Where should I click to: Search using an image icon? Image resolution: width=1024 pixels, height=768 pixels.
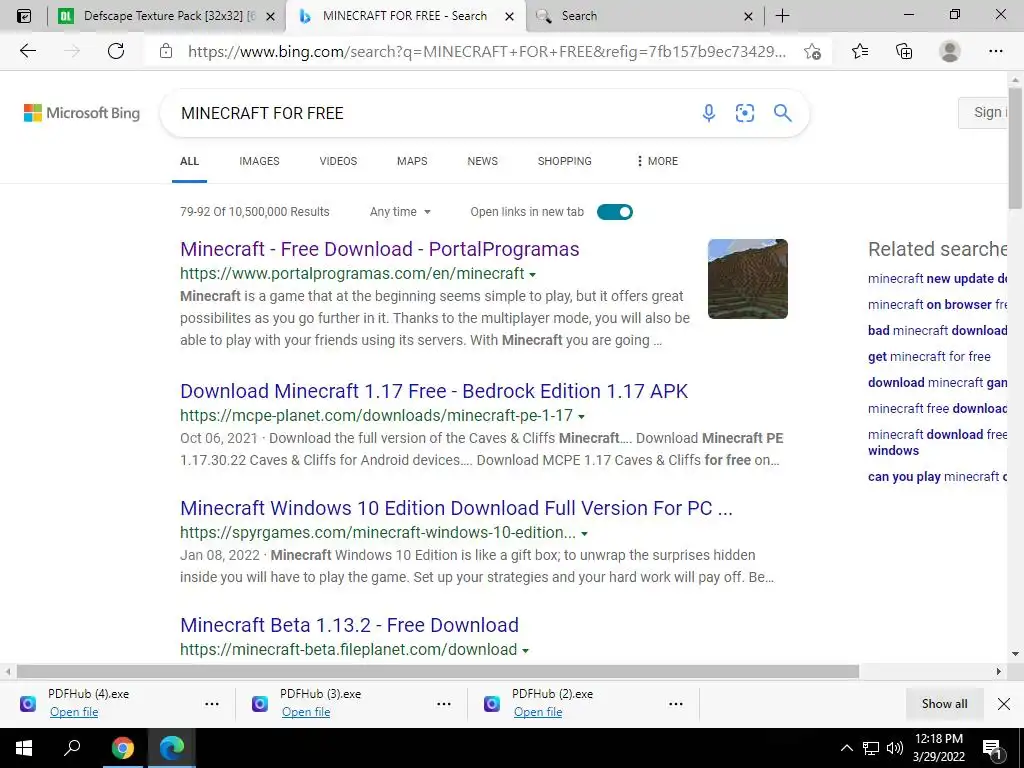coord(744,113)
